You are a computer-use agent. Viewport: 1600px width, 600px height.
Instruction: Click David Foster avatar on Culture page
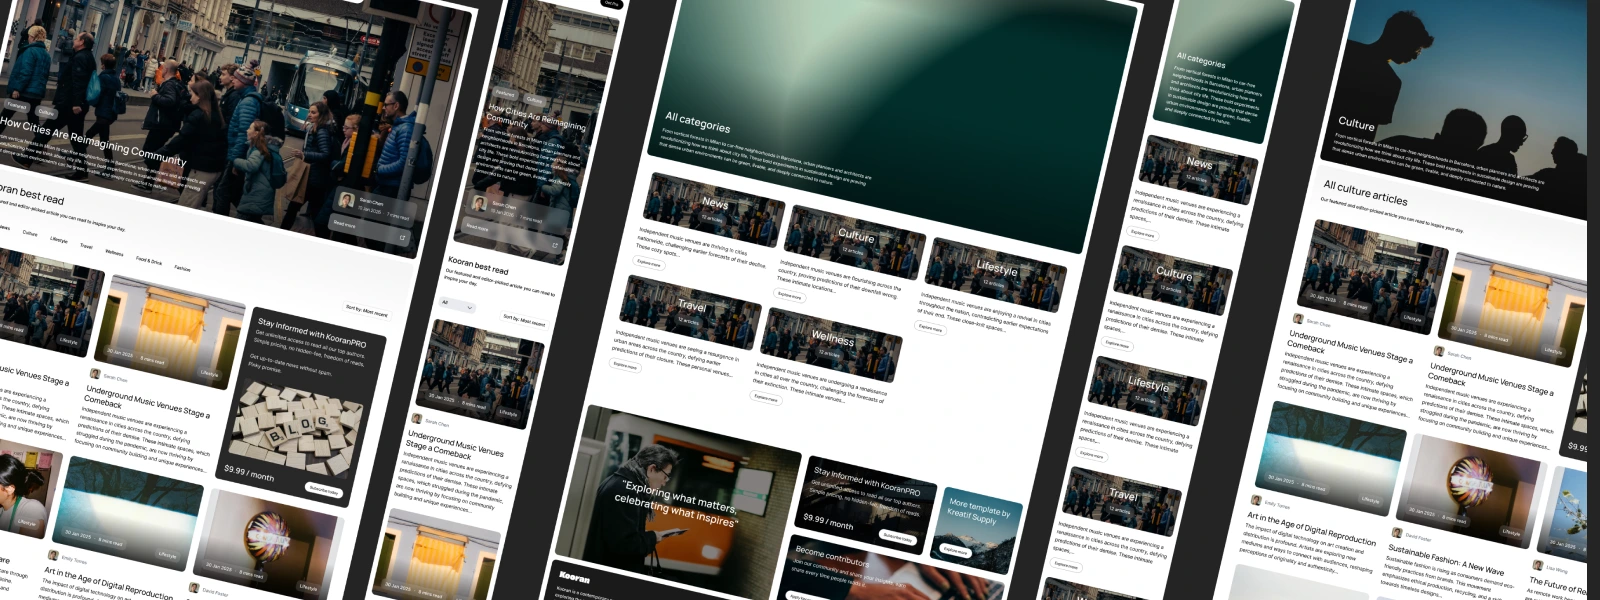pyautogui.click(x=1397, y=533)
